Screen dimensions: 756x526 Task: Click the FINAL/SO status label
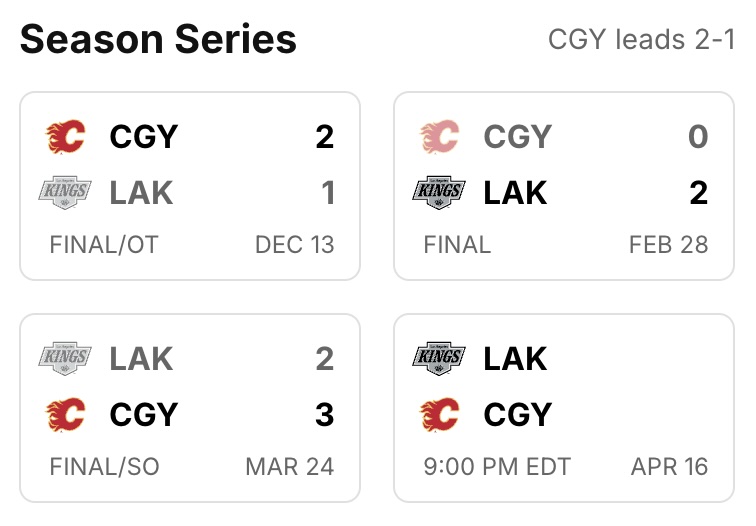pos(104,466)
